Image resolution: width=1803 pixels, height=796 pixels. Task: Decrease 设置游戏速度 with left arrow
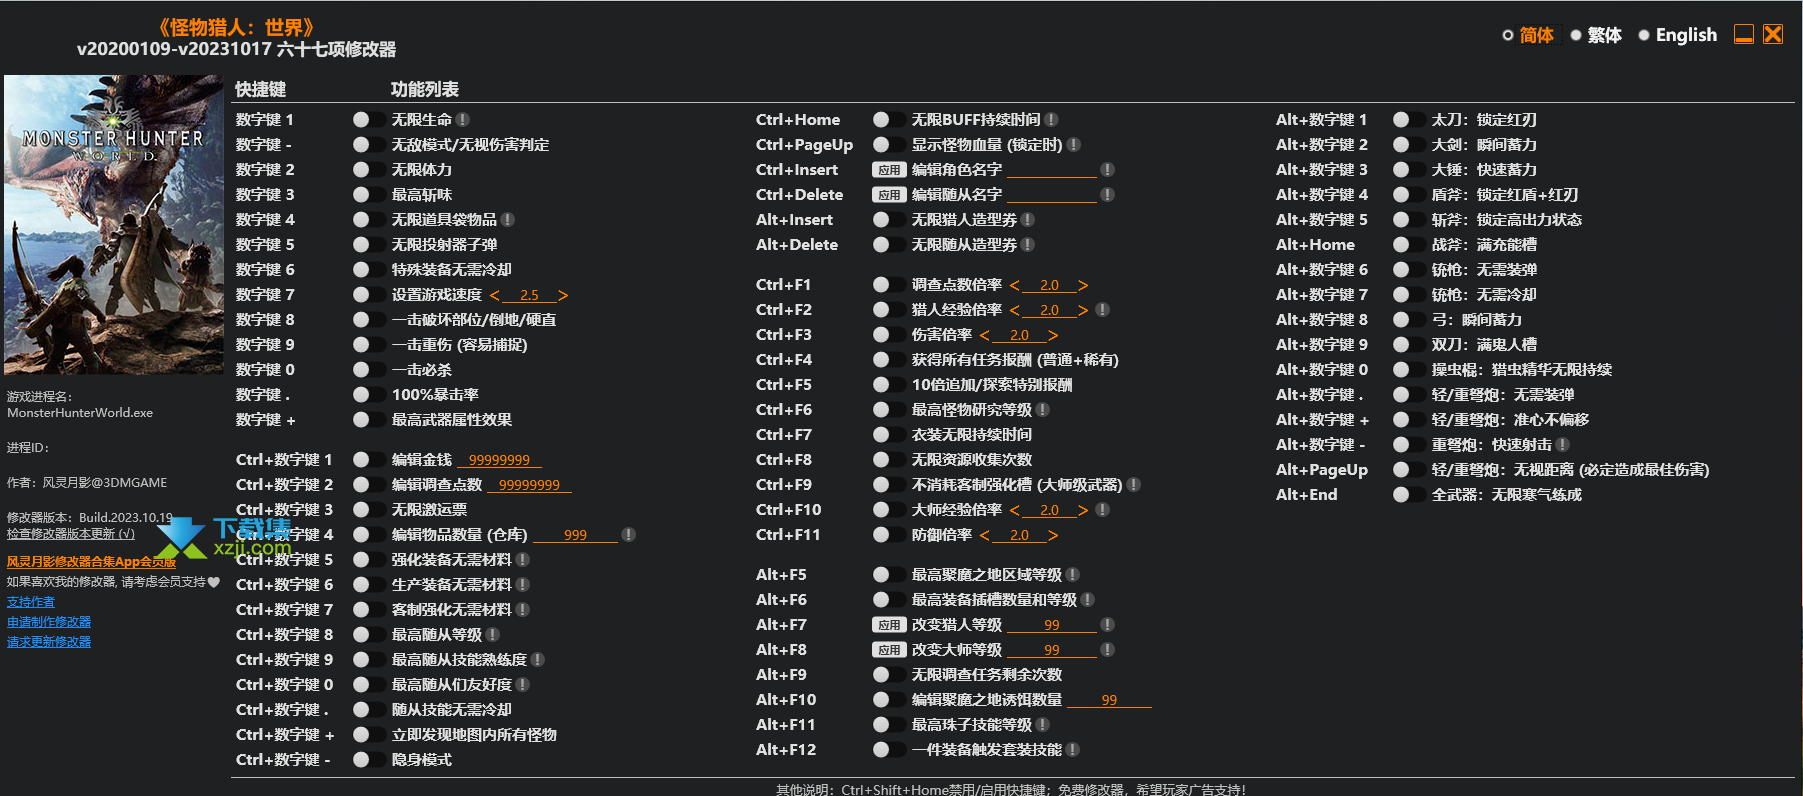[x=494, y=296]
